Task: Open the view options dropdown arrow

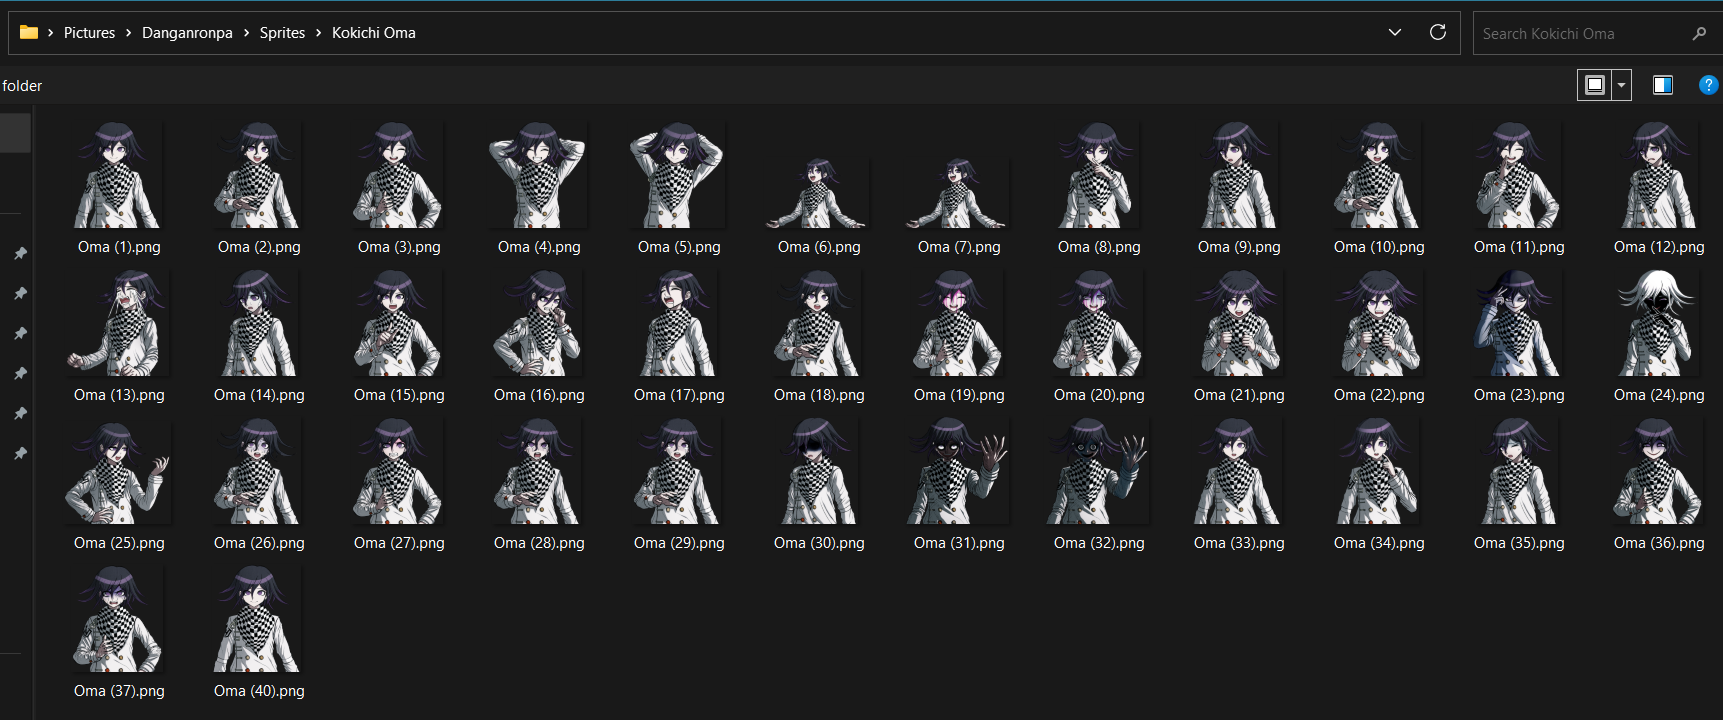Action: pos(1621,85)
